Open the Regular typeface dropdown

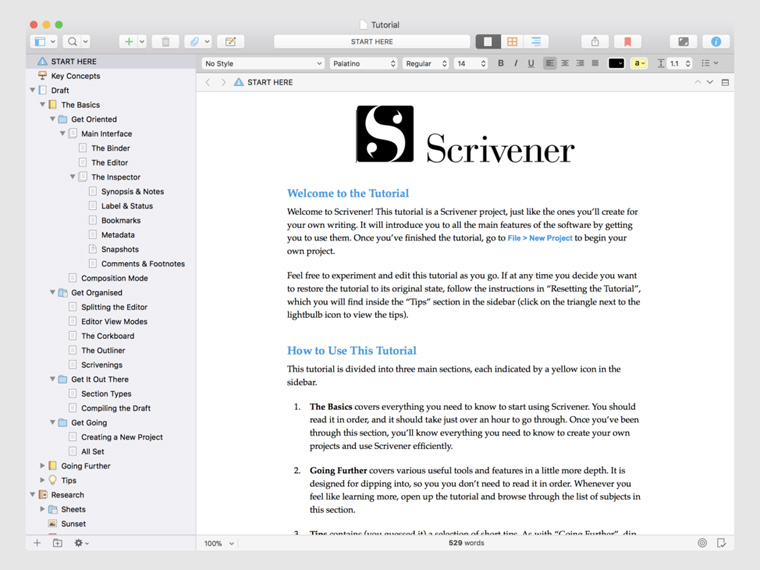click(x=426, y=63)
